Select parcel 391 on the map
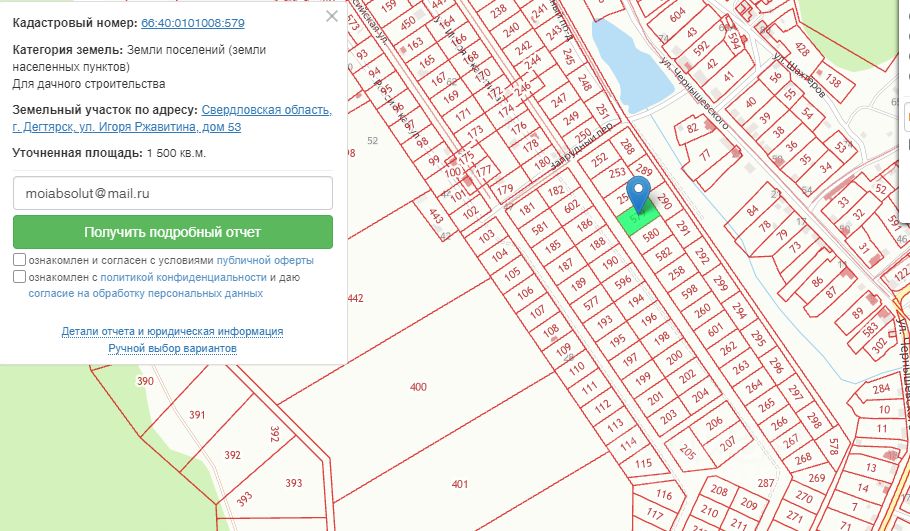This screenshot has height=531, width=910. click(197, 415)
